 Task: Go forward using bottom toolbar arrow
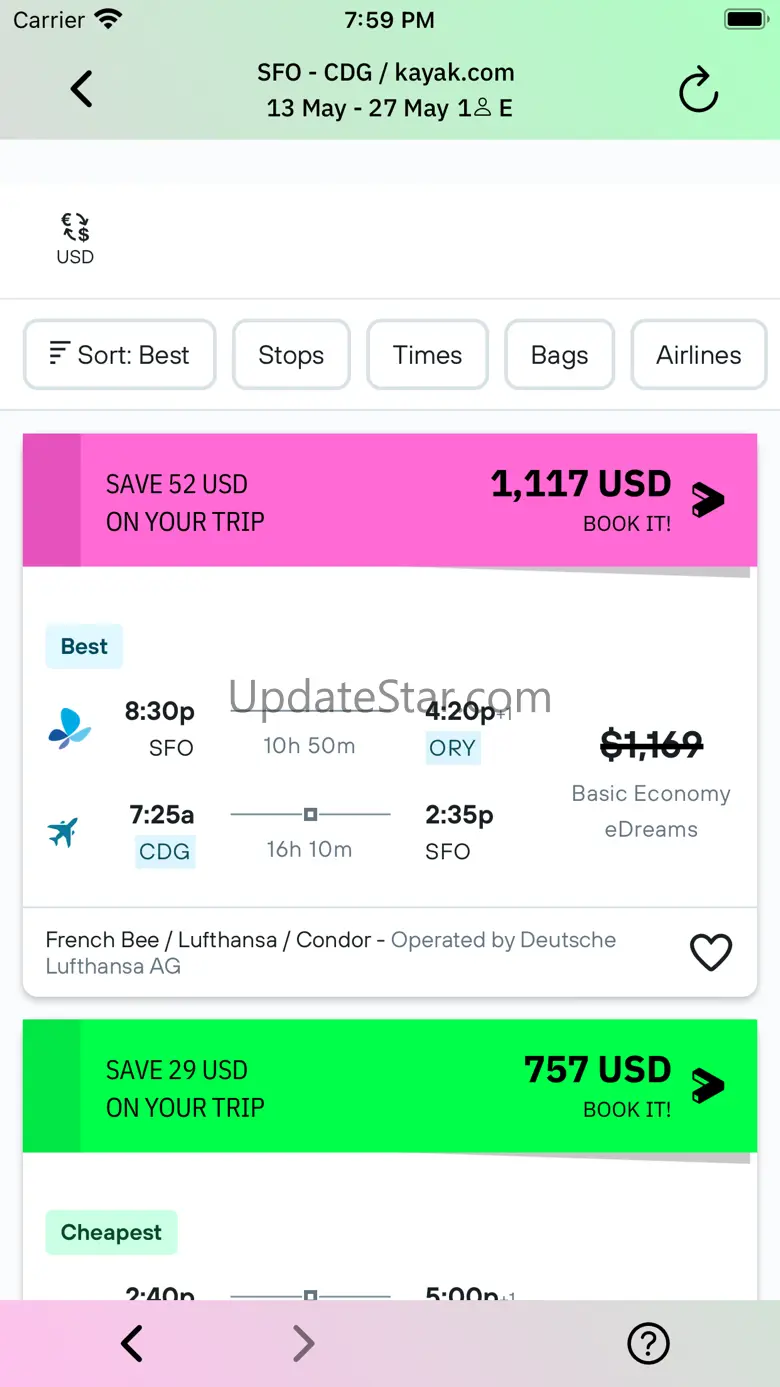coord(304,1344)
